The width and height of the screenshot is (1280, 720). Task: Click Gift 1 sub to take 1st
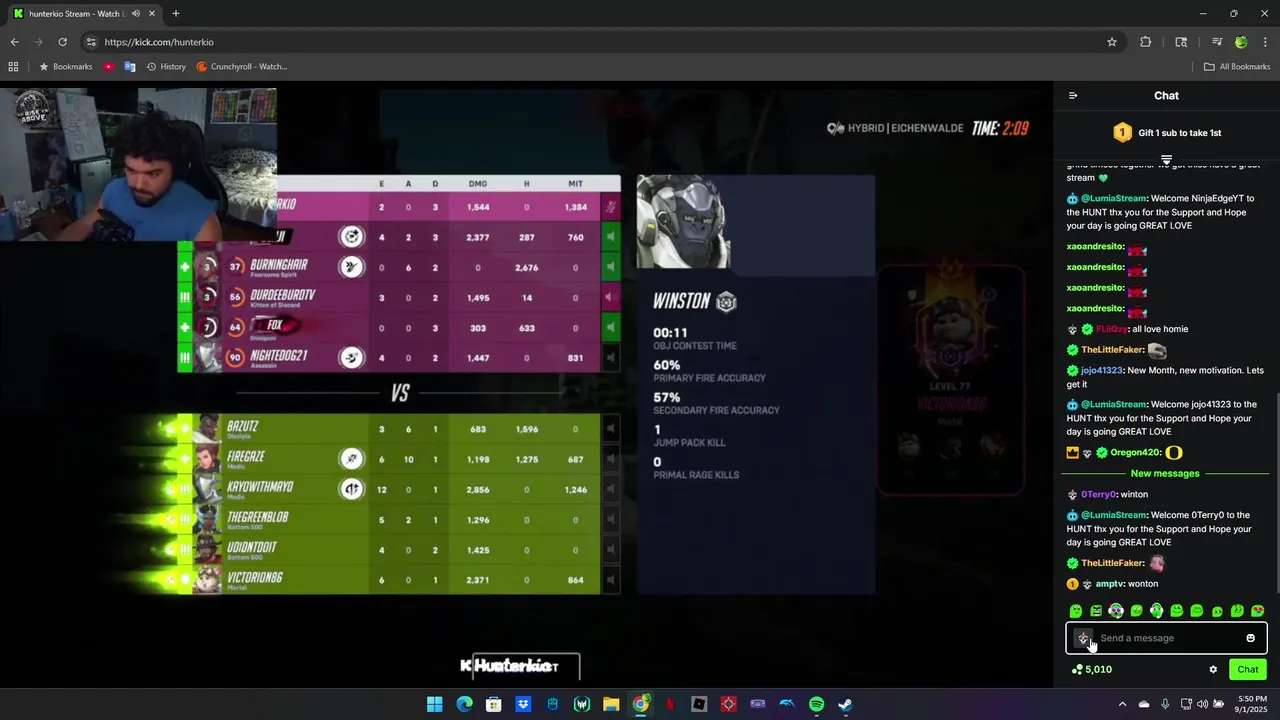click(x=1166, y=133)
